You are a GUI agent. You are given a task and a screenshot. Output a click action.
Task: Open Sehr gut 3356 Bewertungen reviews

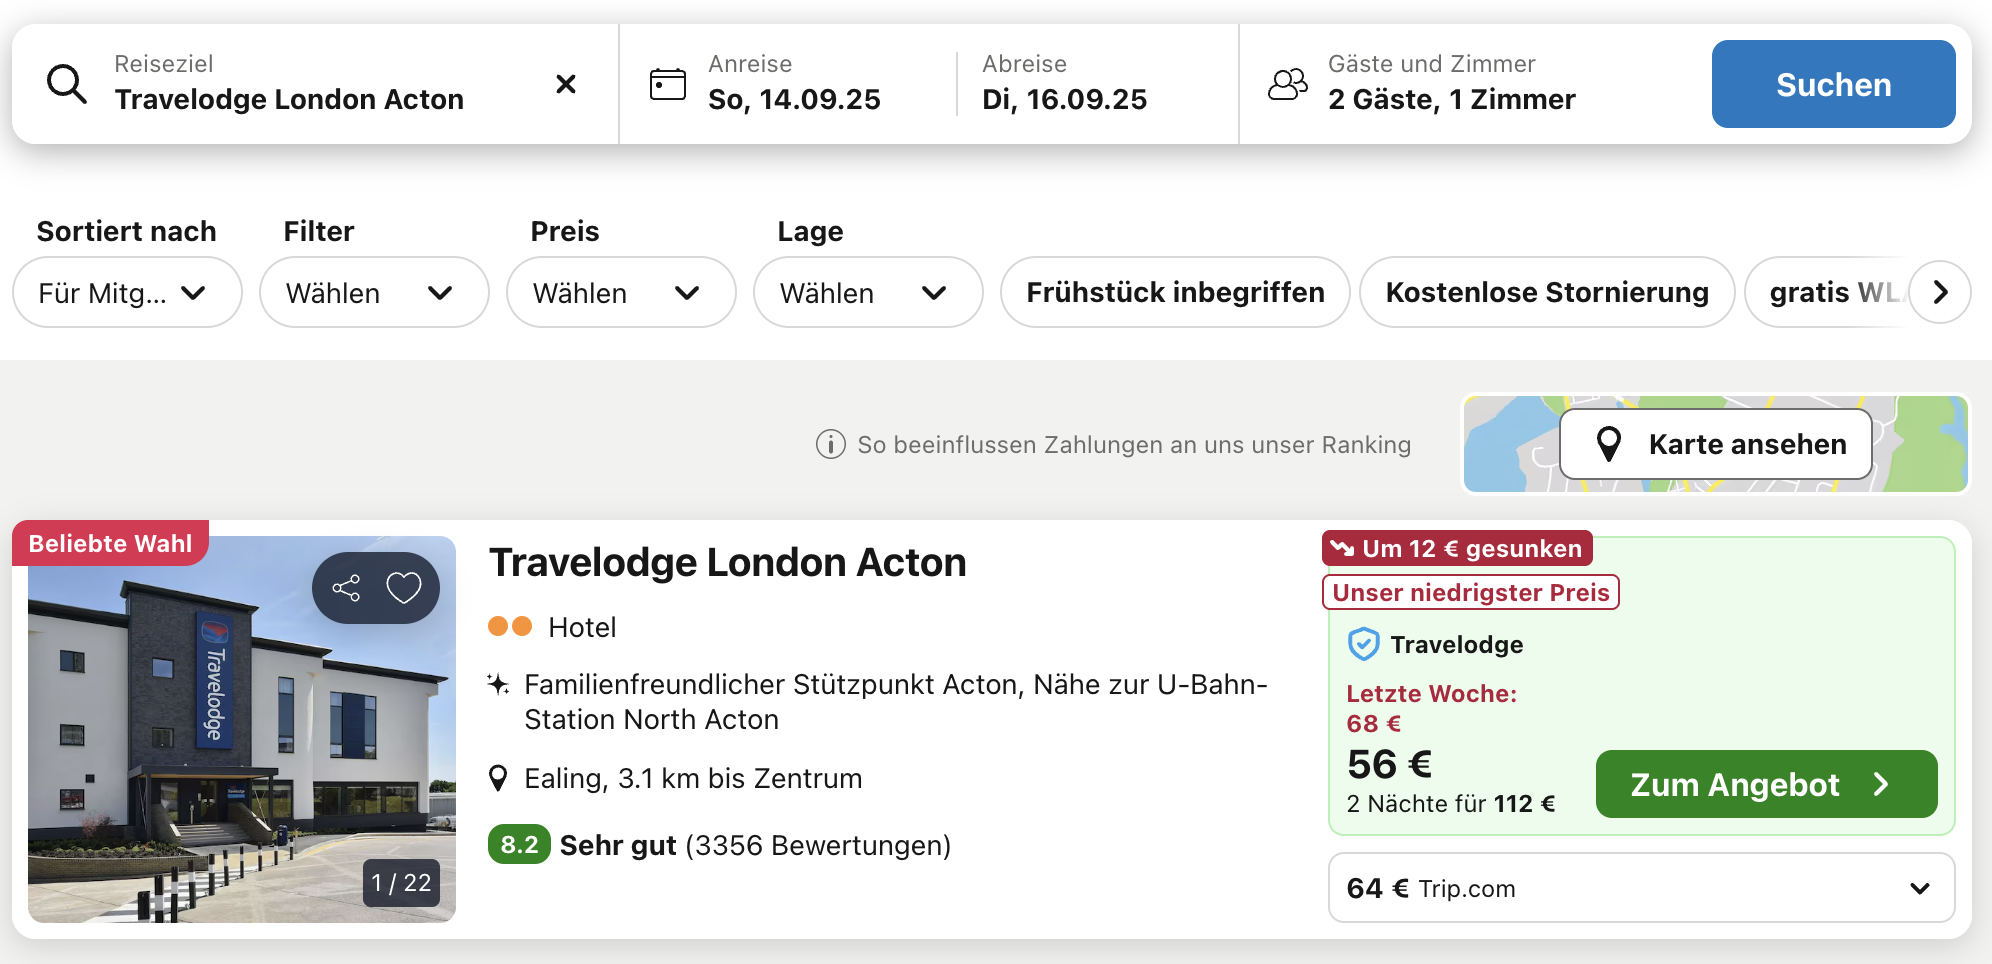click(755, 846)
